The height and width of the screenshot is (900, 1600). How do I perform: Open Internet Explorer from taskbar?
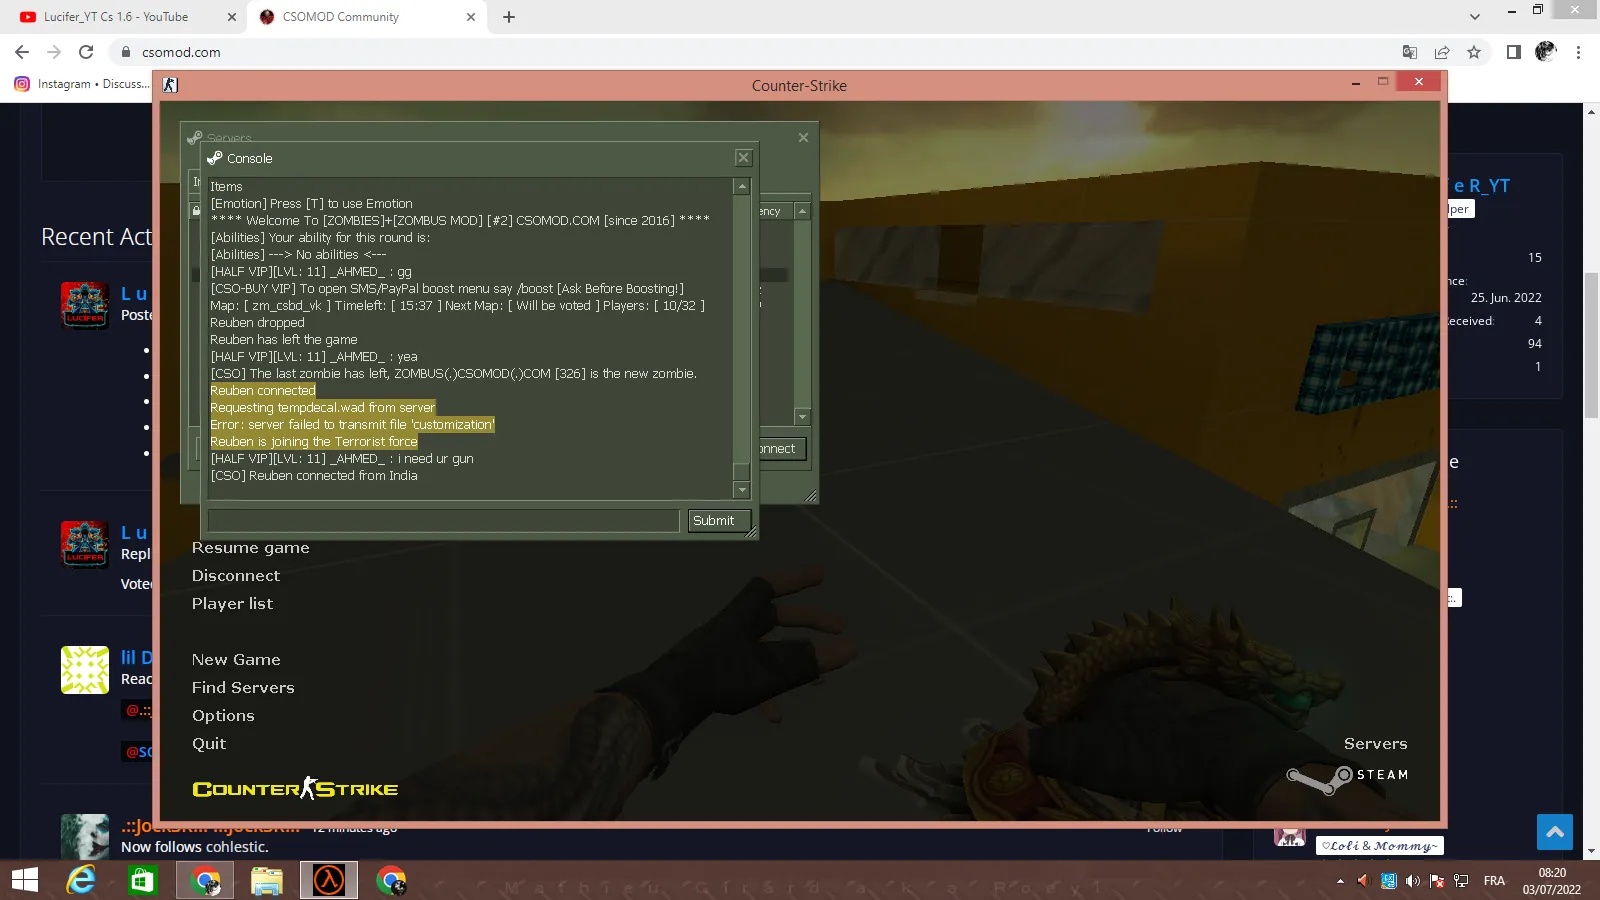81,880
